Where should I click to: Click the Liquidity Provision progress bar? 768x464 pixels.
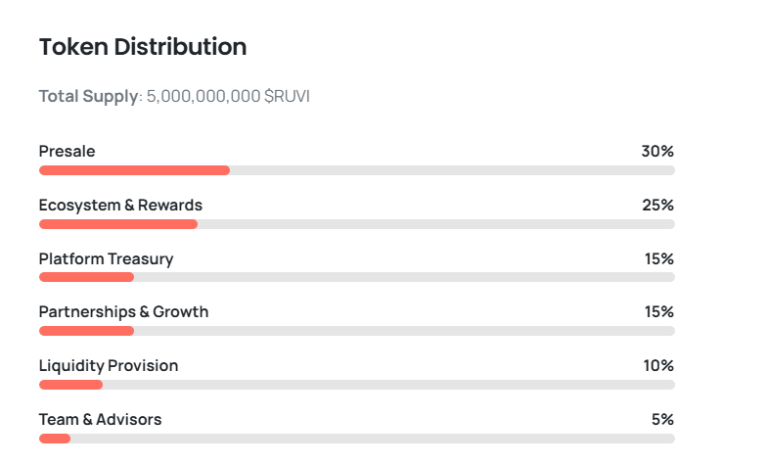(356, 384)
